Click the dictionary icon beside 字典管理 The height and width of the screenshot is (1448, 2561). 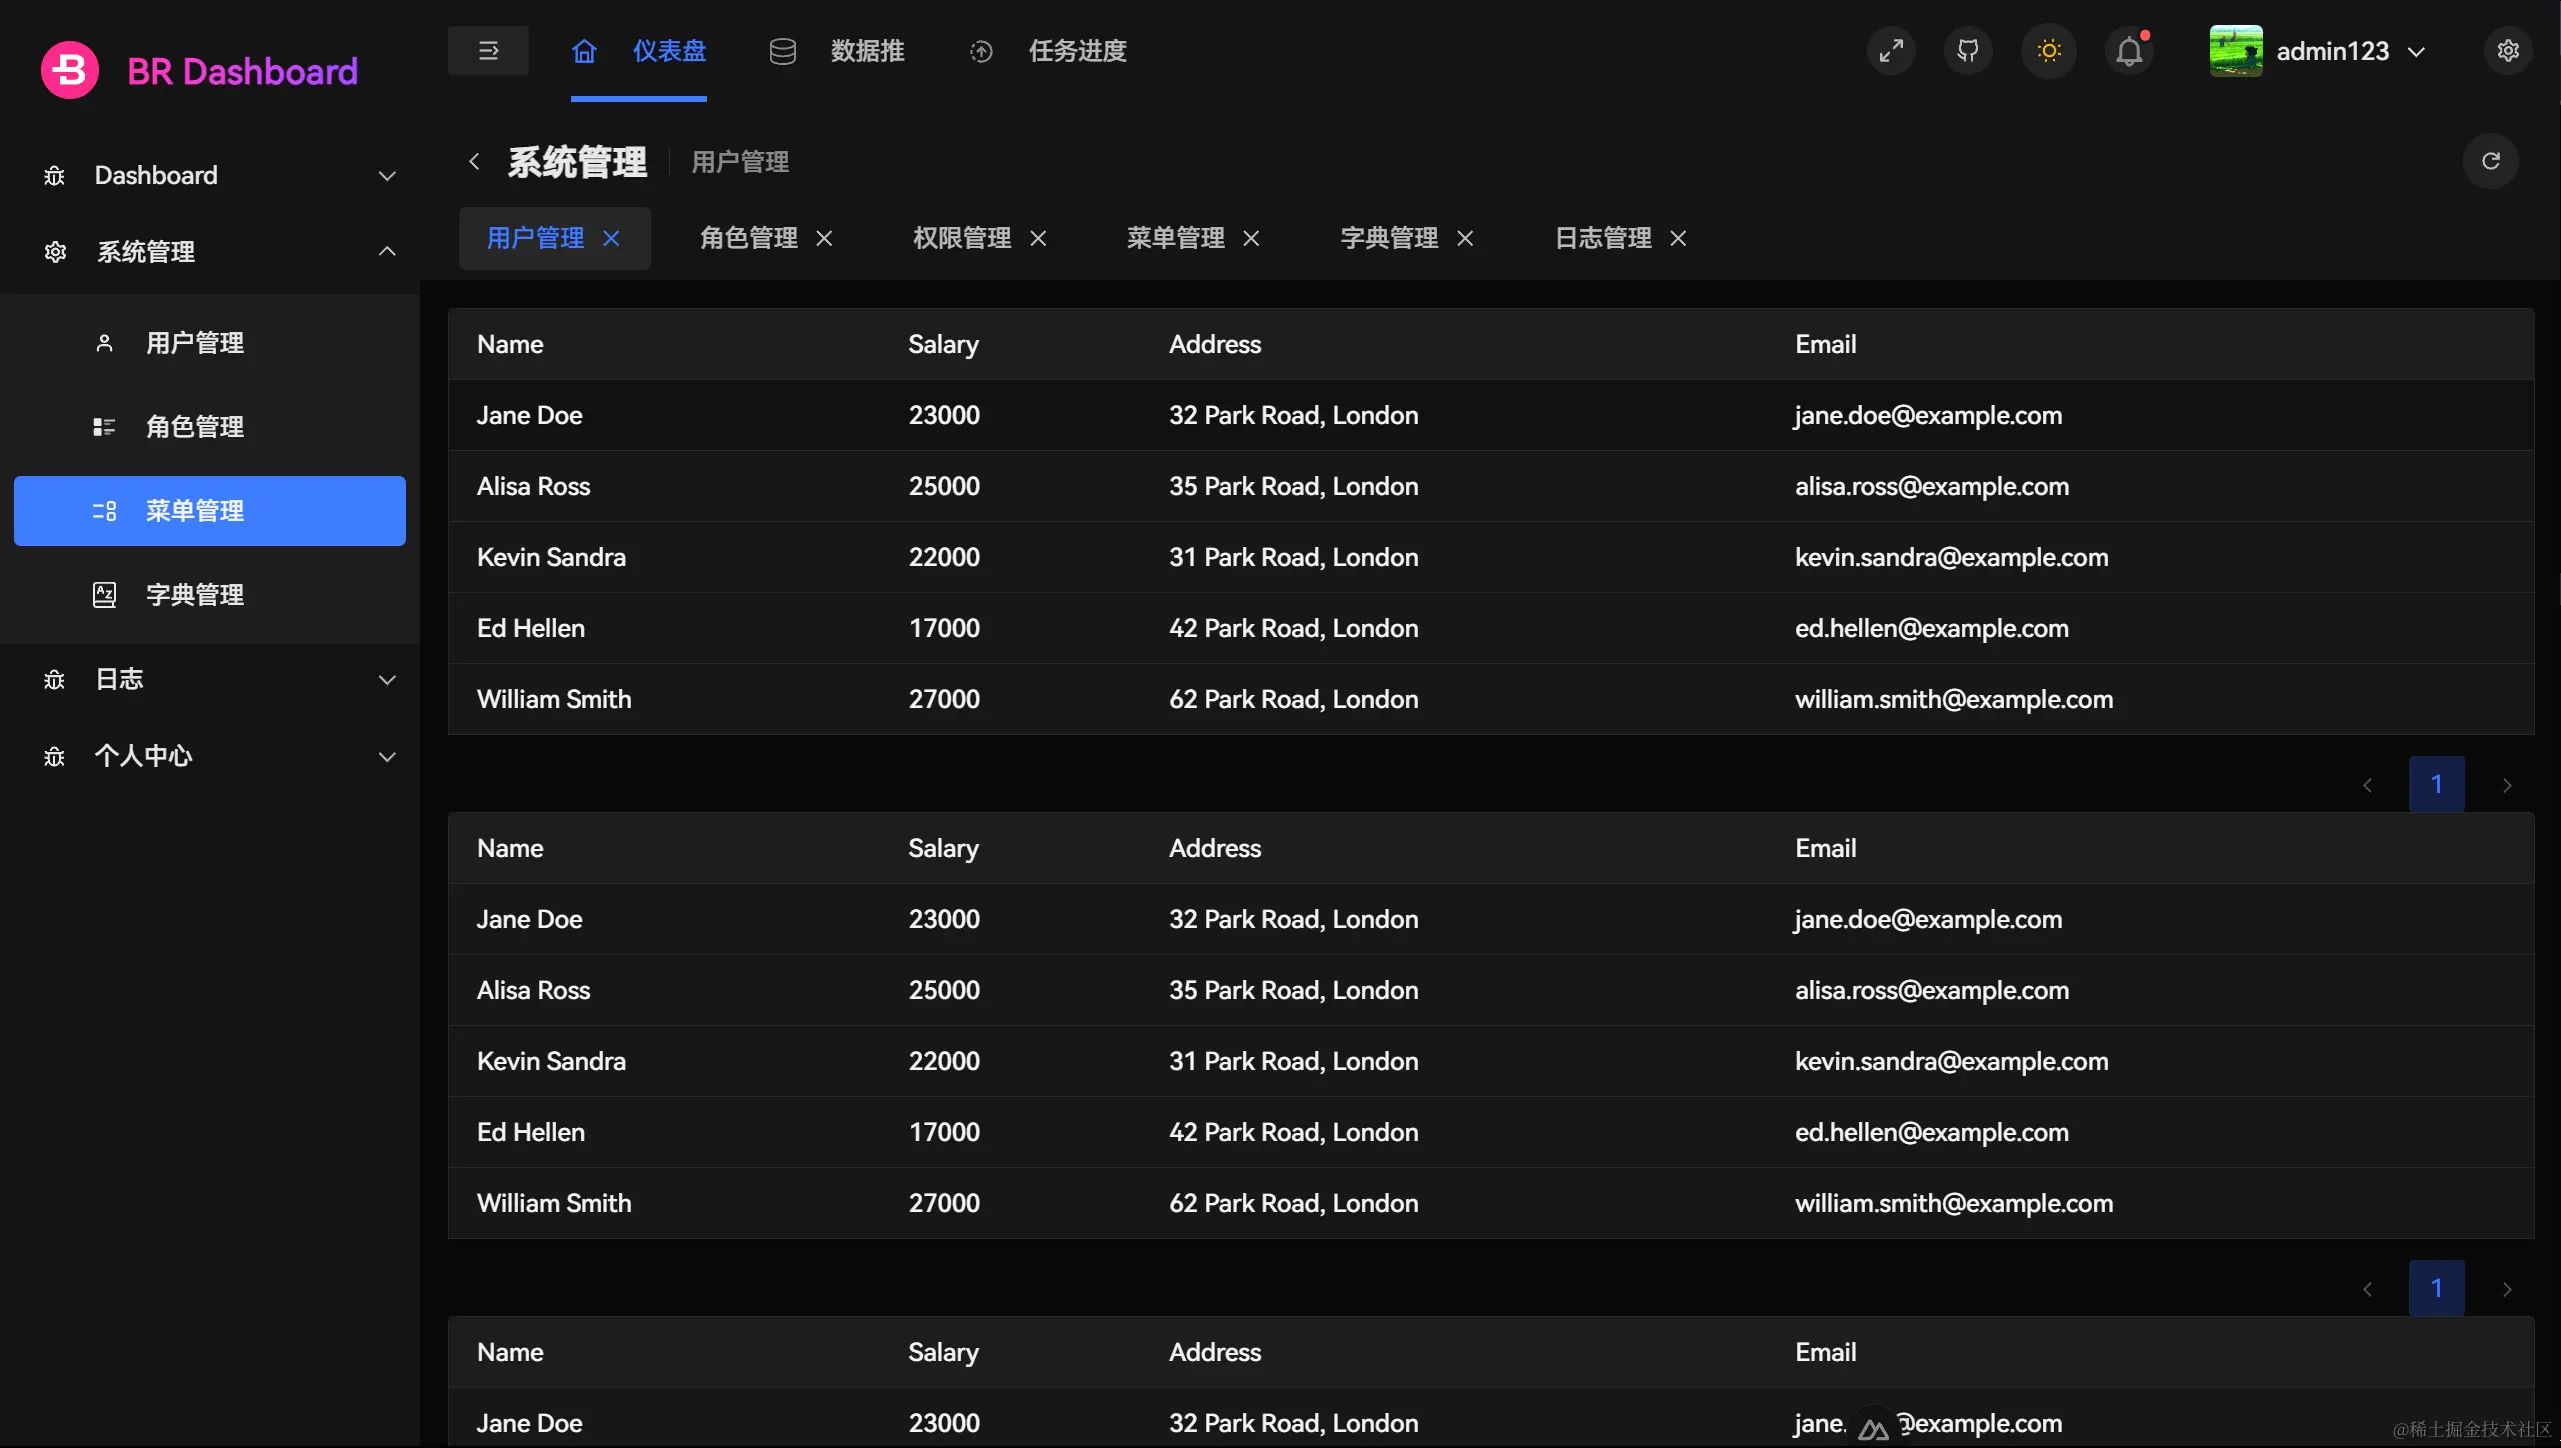(x=104, y=595)
